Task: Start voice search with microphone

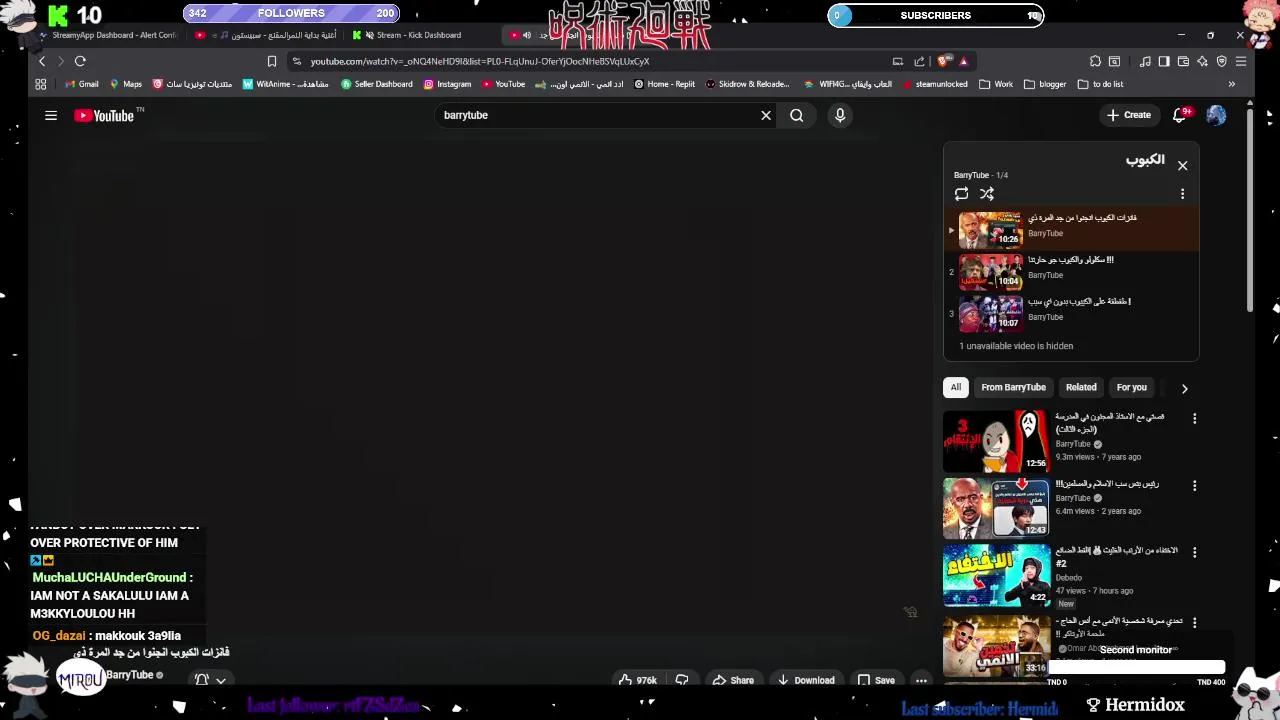Action: pyautogui.click(x=840, y=115)
